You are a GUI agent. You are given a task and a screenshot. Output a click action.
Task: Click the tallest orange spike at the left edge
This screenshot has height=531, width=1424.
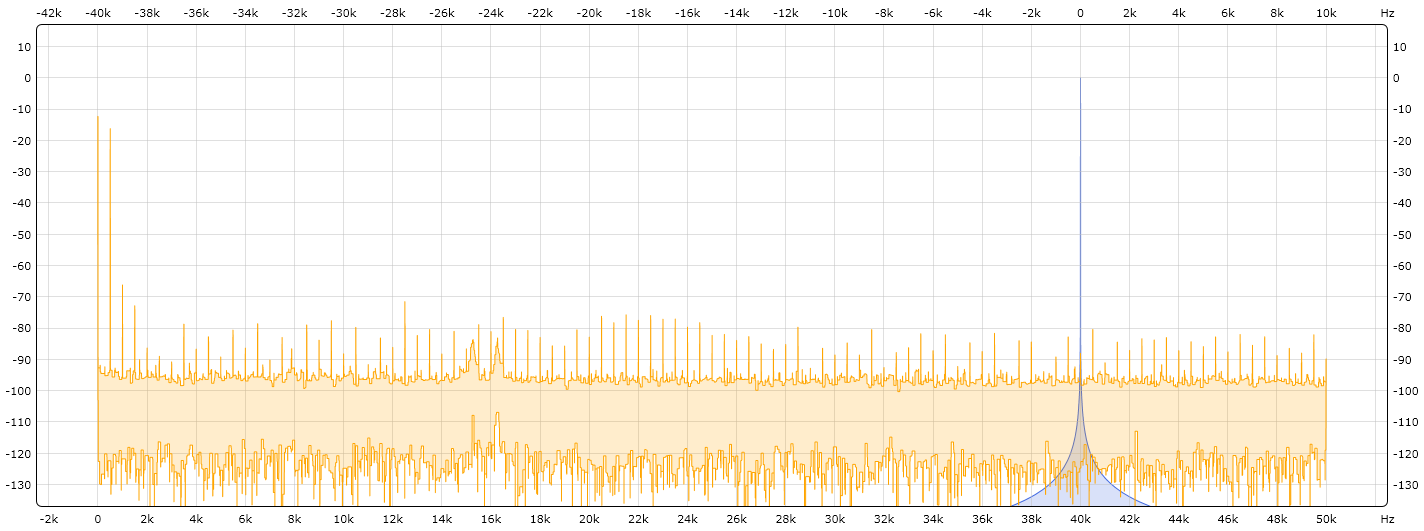[x=98, y=118]
